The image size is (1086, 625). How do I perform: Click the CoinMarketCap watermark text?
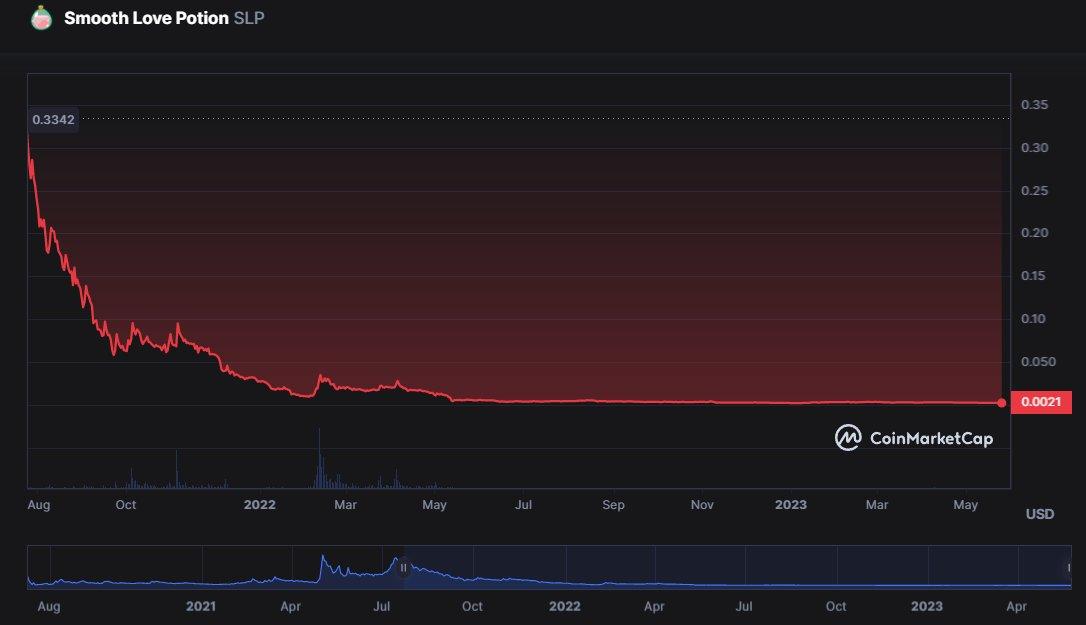coord(931,438)
